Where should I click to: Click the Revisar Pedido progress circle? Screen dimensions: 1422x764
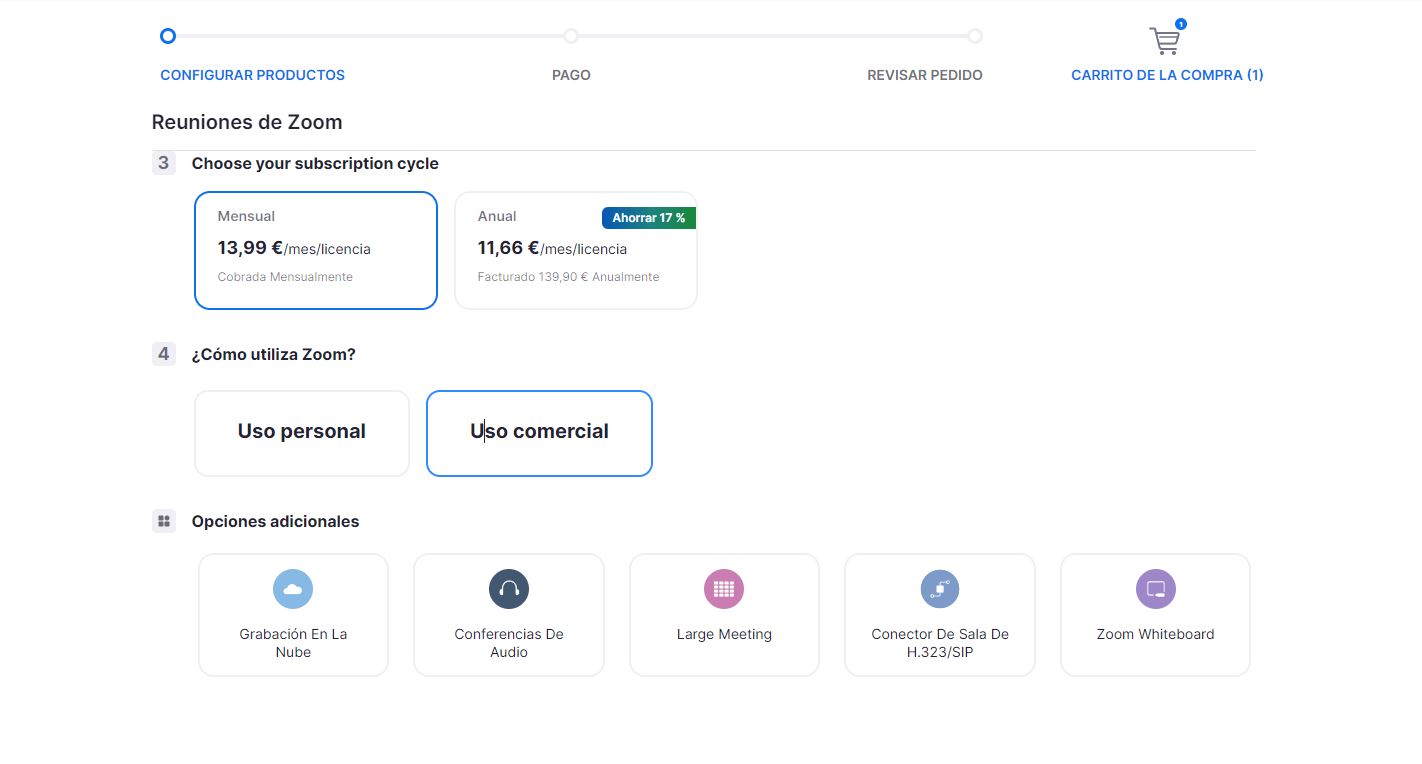(975, 36)
